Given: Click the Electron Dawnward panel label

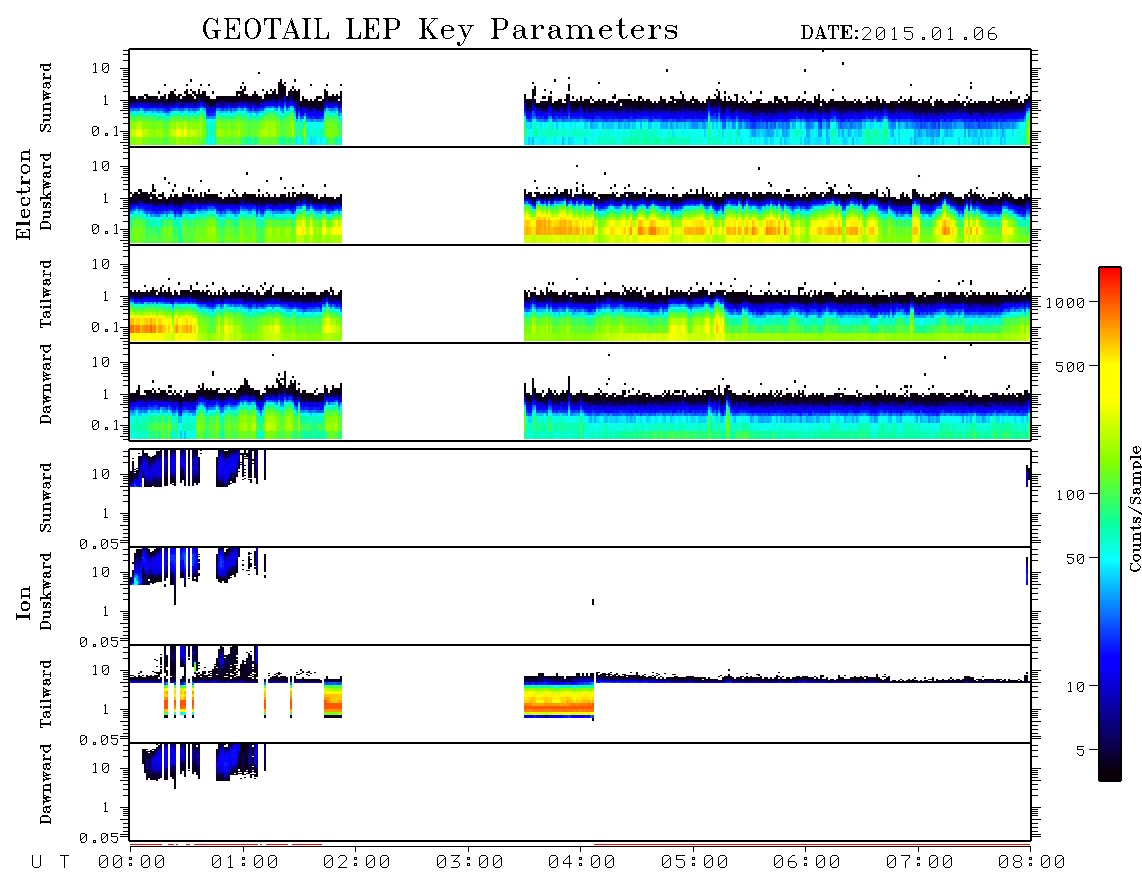Looking at the screenshot, I should 46,385.
